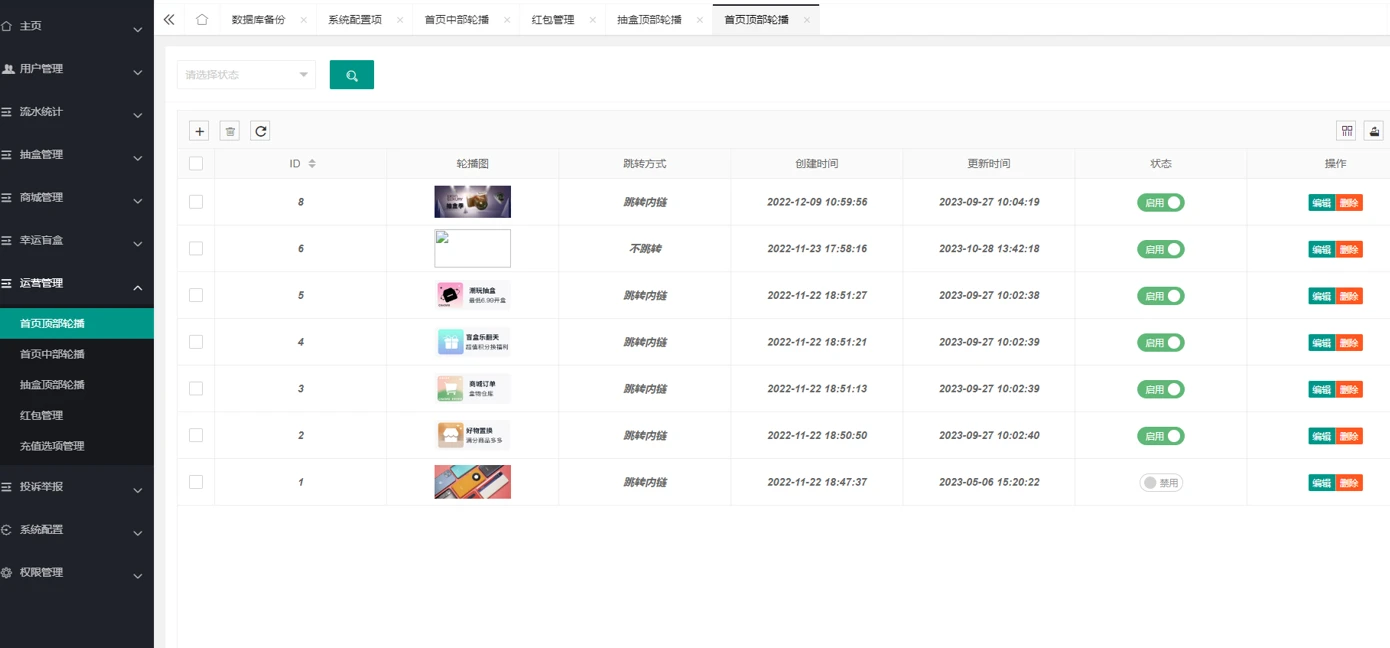
Task: Disable the status switch for ID 8
Action: 1160,203
